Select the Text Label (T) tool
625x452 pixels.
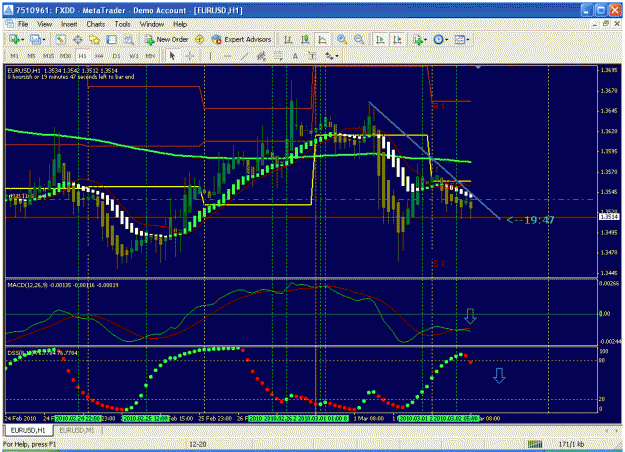312,56
